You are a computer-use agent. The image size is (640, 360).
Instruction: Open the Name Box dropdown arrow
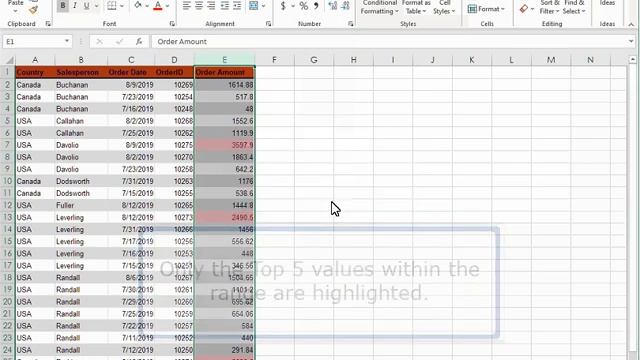pos(67,42)
